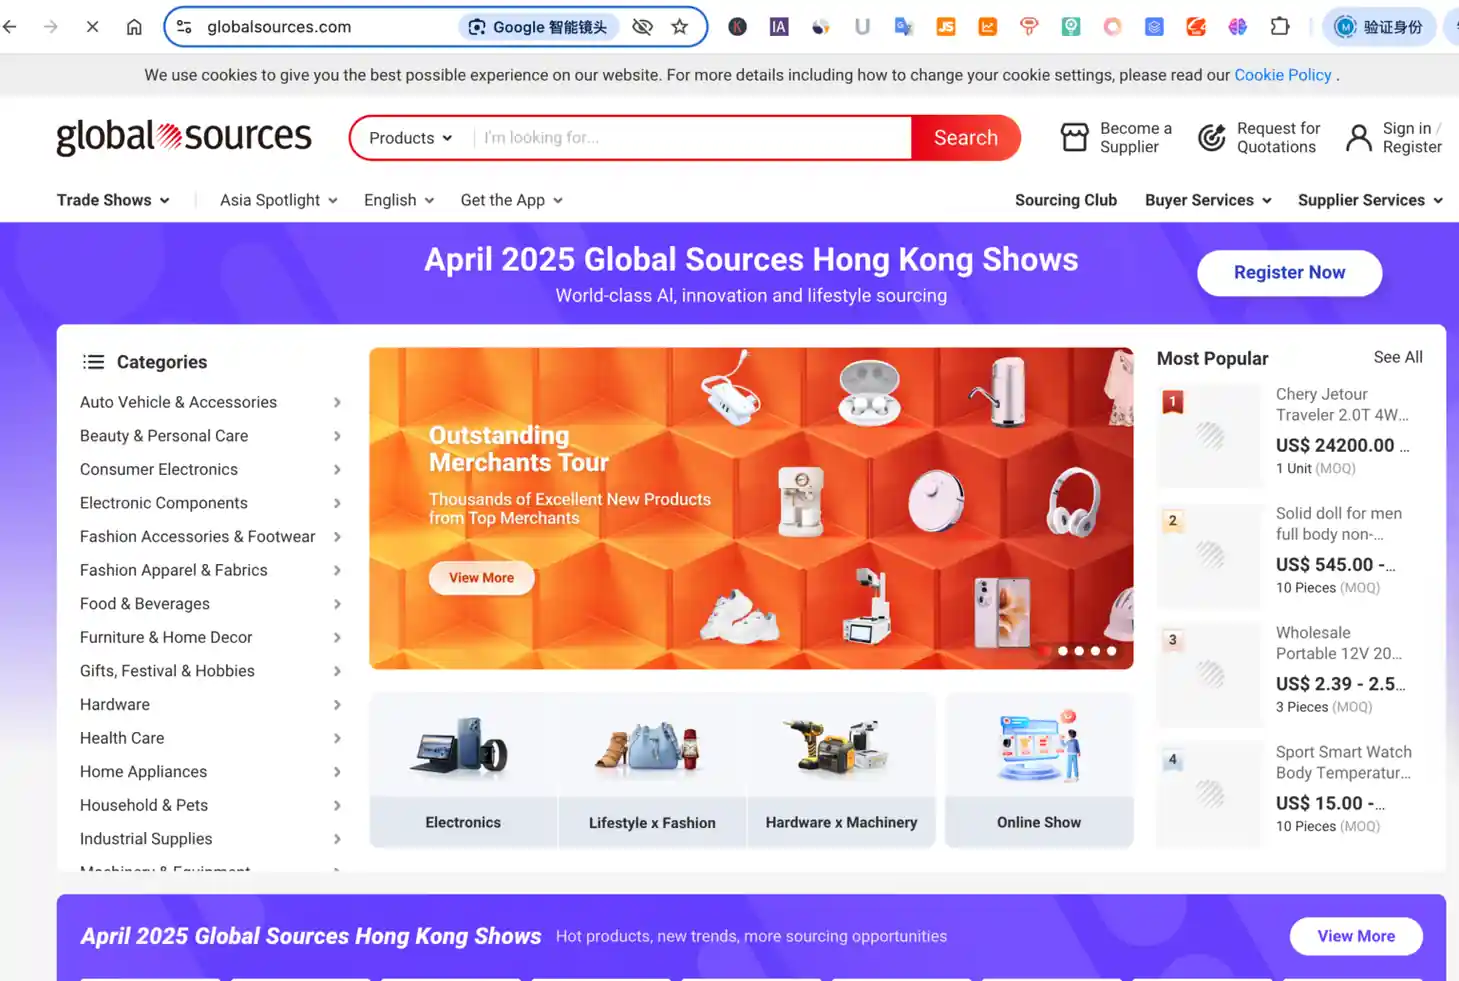This screenshot has width=1459, height=981.
Task: Select the Sign in / Register person icon
Action: click(1358, 137)
